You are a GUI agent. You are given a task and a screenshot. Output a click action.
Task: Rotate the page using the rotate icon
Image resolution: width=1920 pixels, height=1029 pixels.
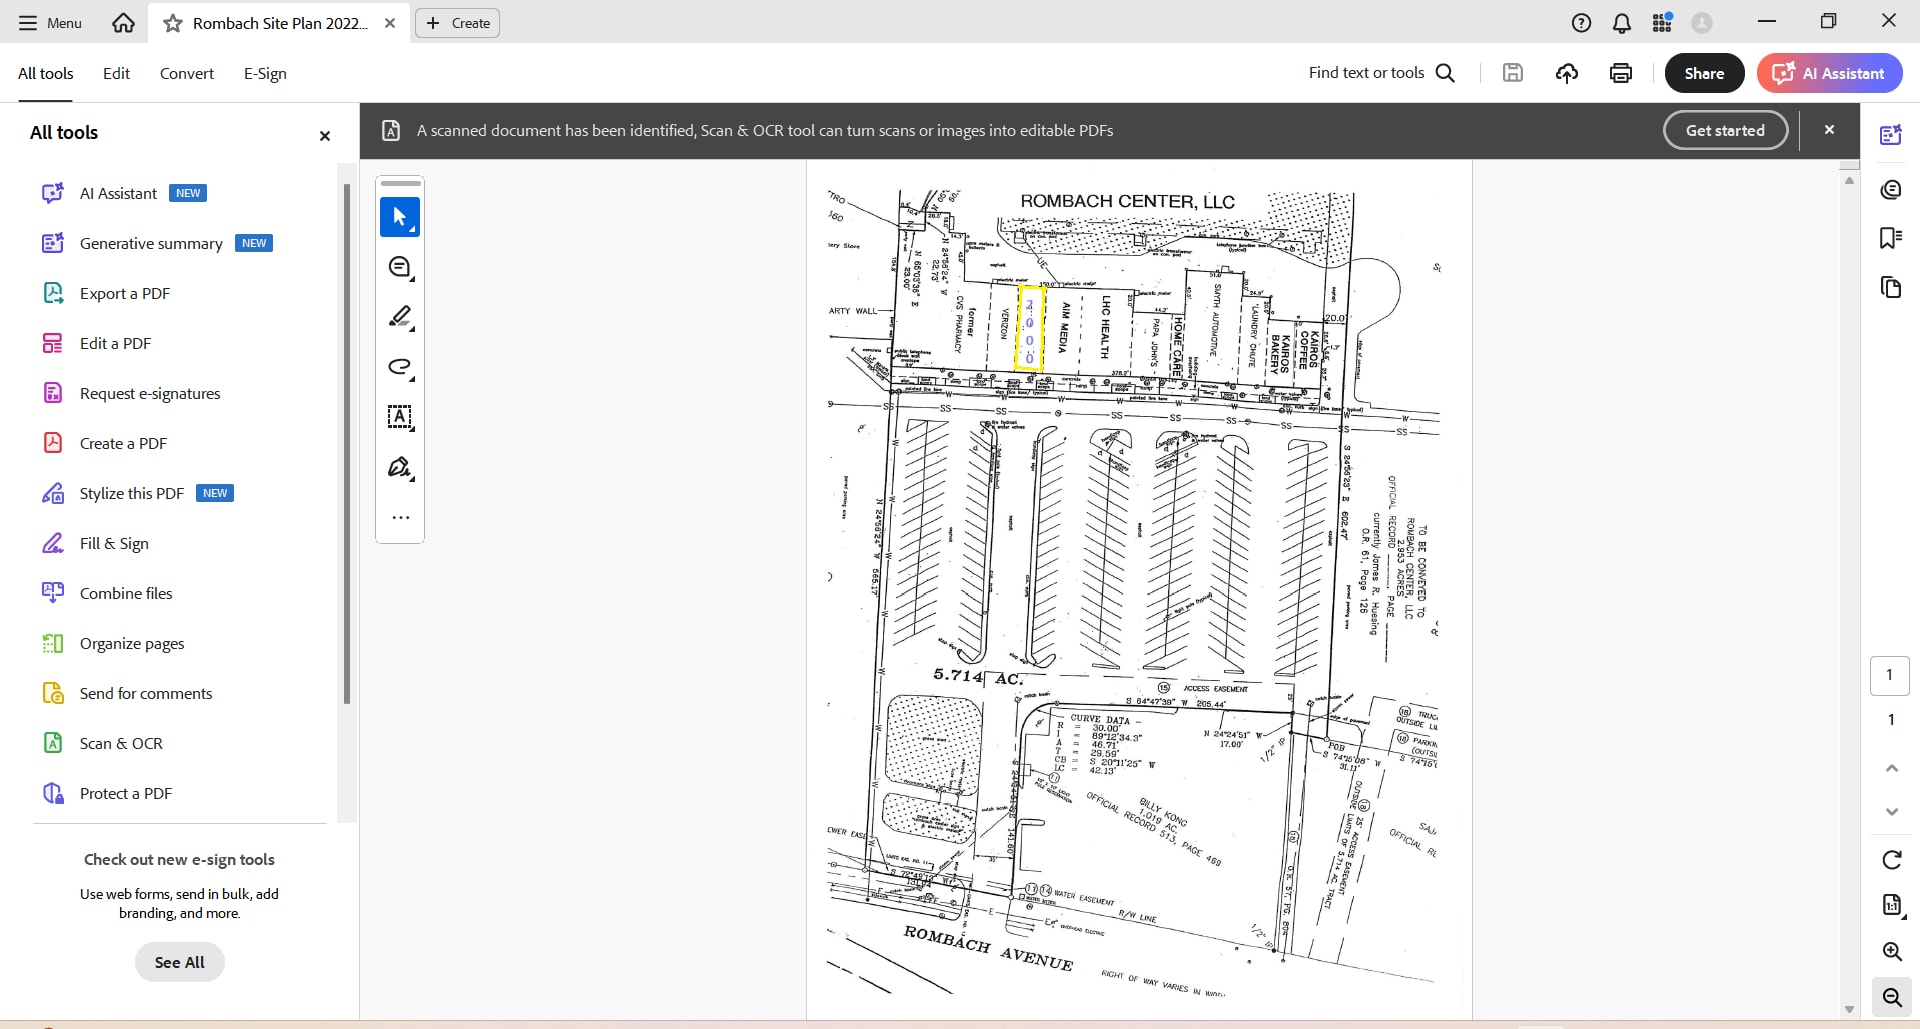tap(1891, 860)
